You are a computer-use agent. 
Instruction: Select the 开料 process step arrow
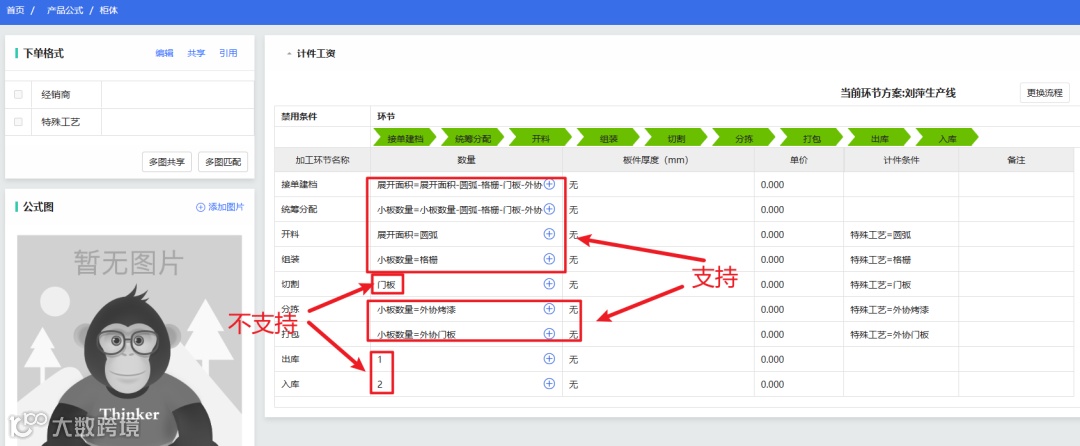(541, 138)
